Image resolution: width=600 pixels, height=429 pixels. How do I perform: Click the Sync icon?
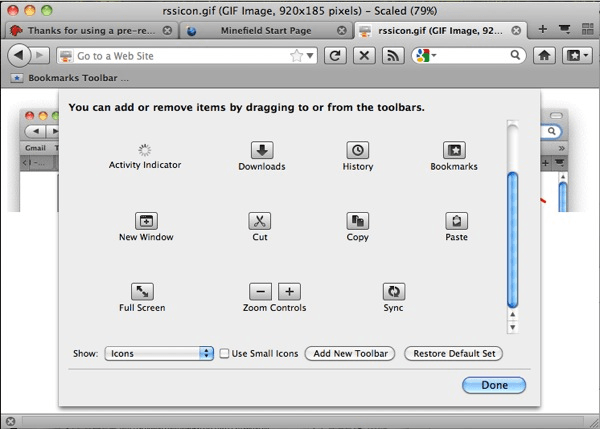[x=393, y=292]
